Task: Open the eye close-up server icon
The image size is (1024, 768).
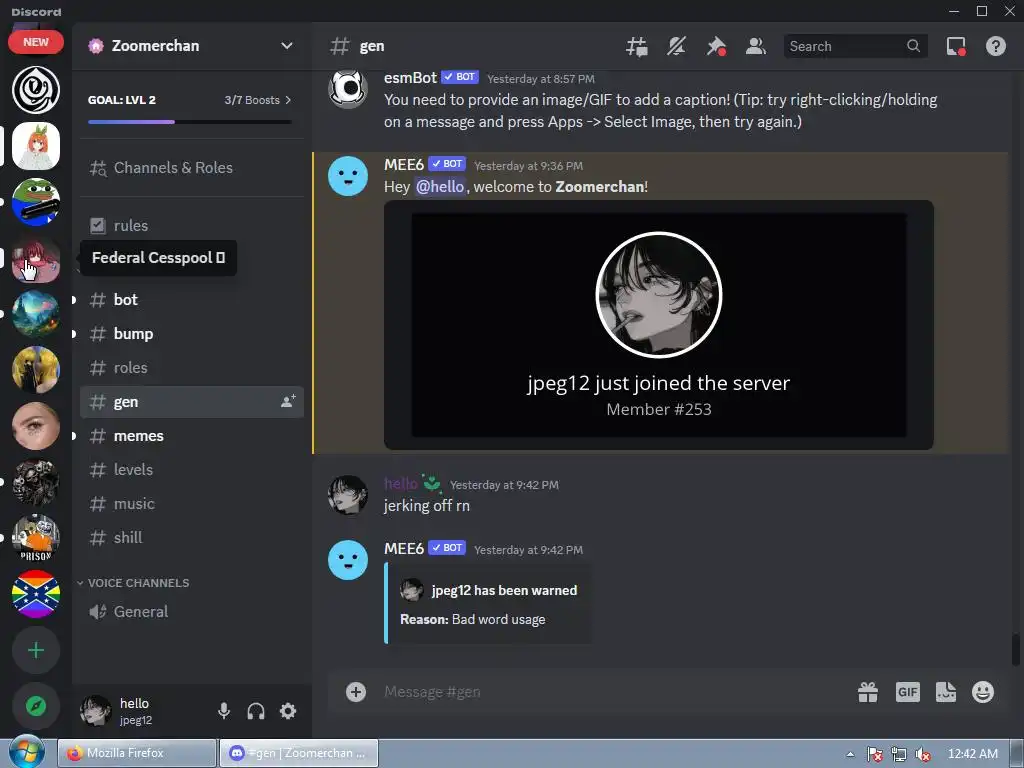Action: tap(36, 426)
